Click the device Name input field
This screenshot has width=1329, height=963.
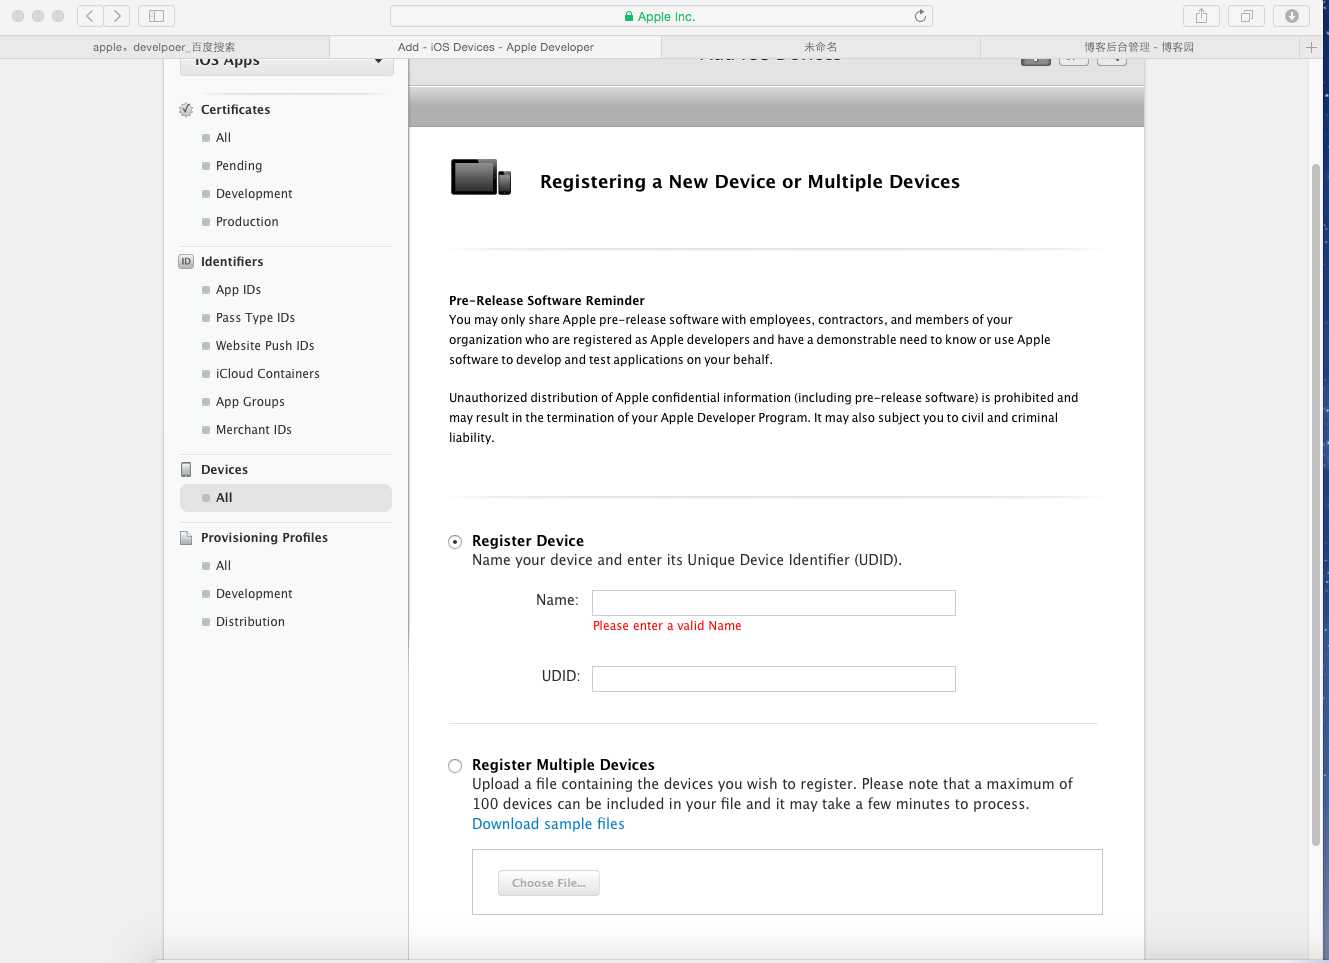[x=774, y=603]
